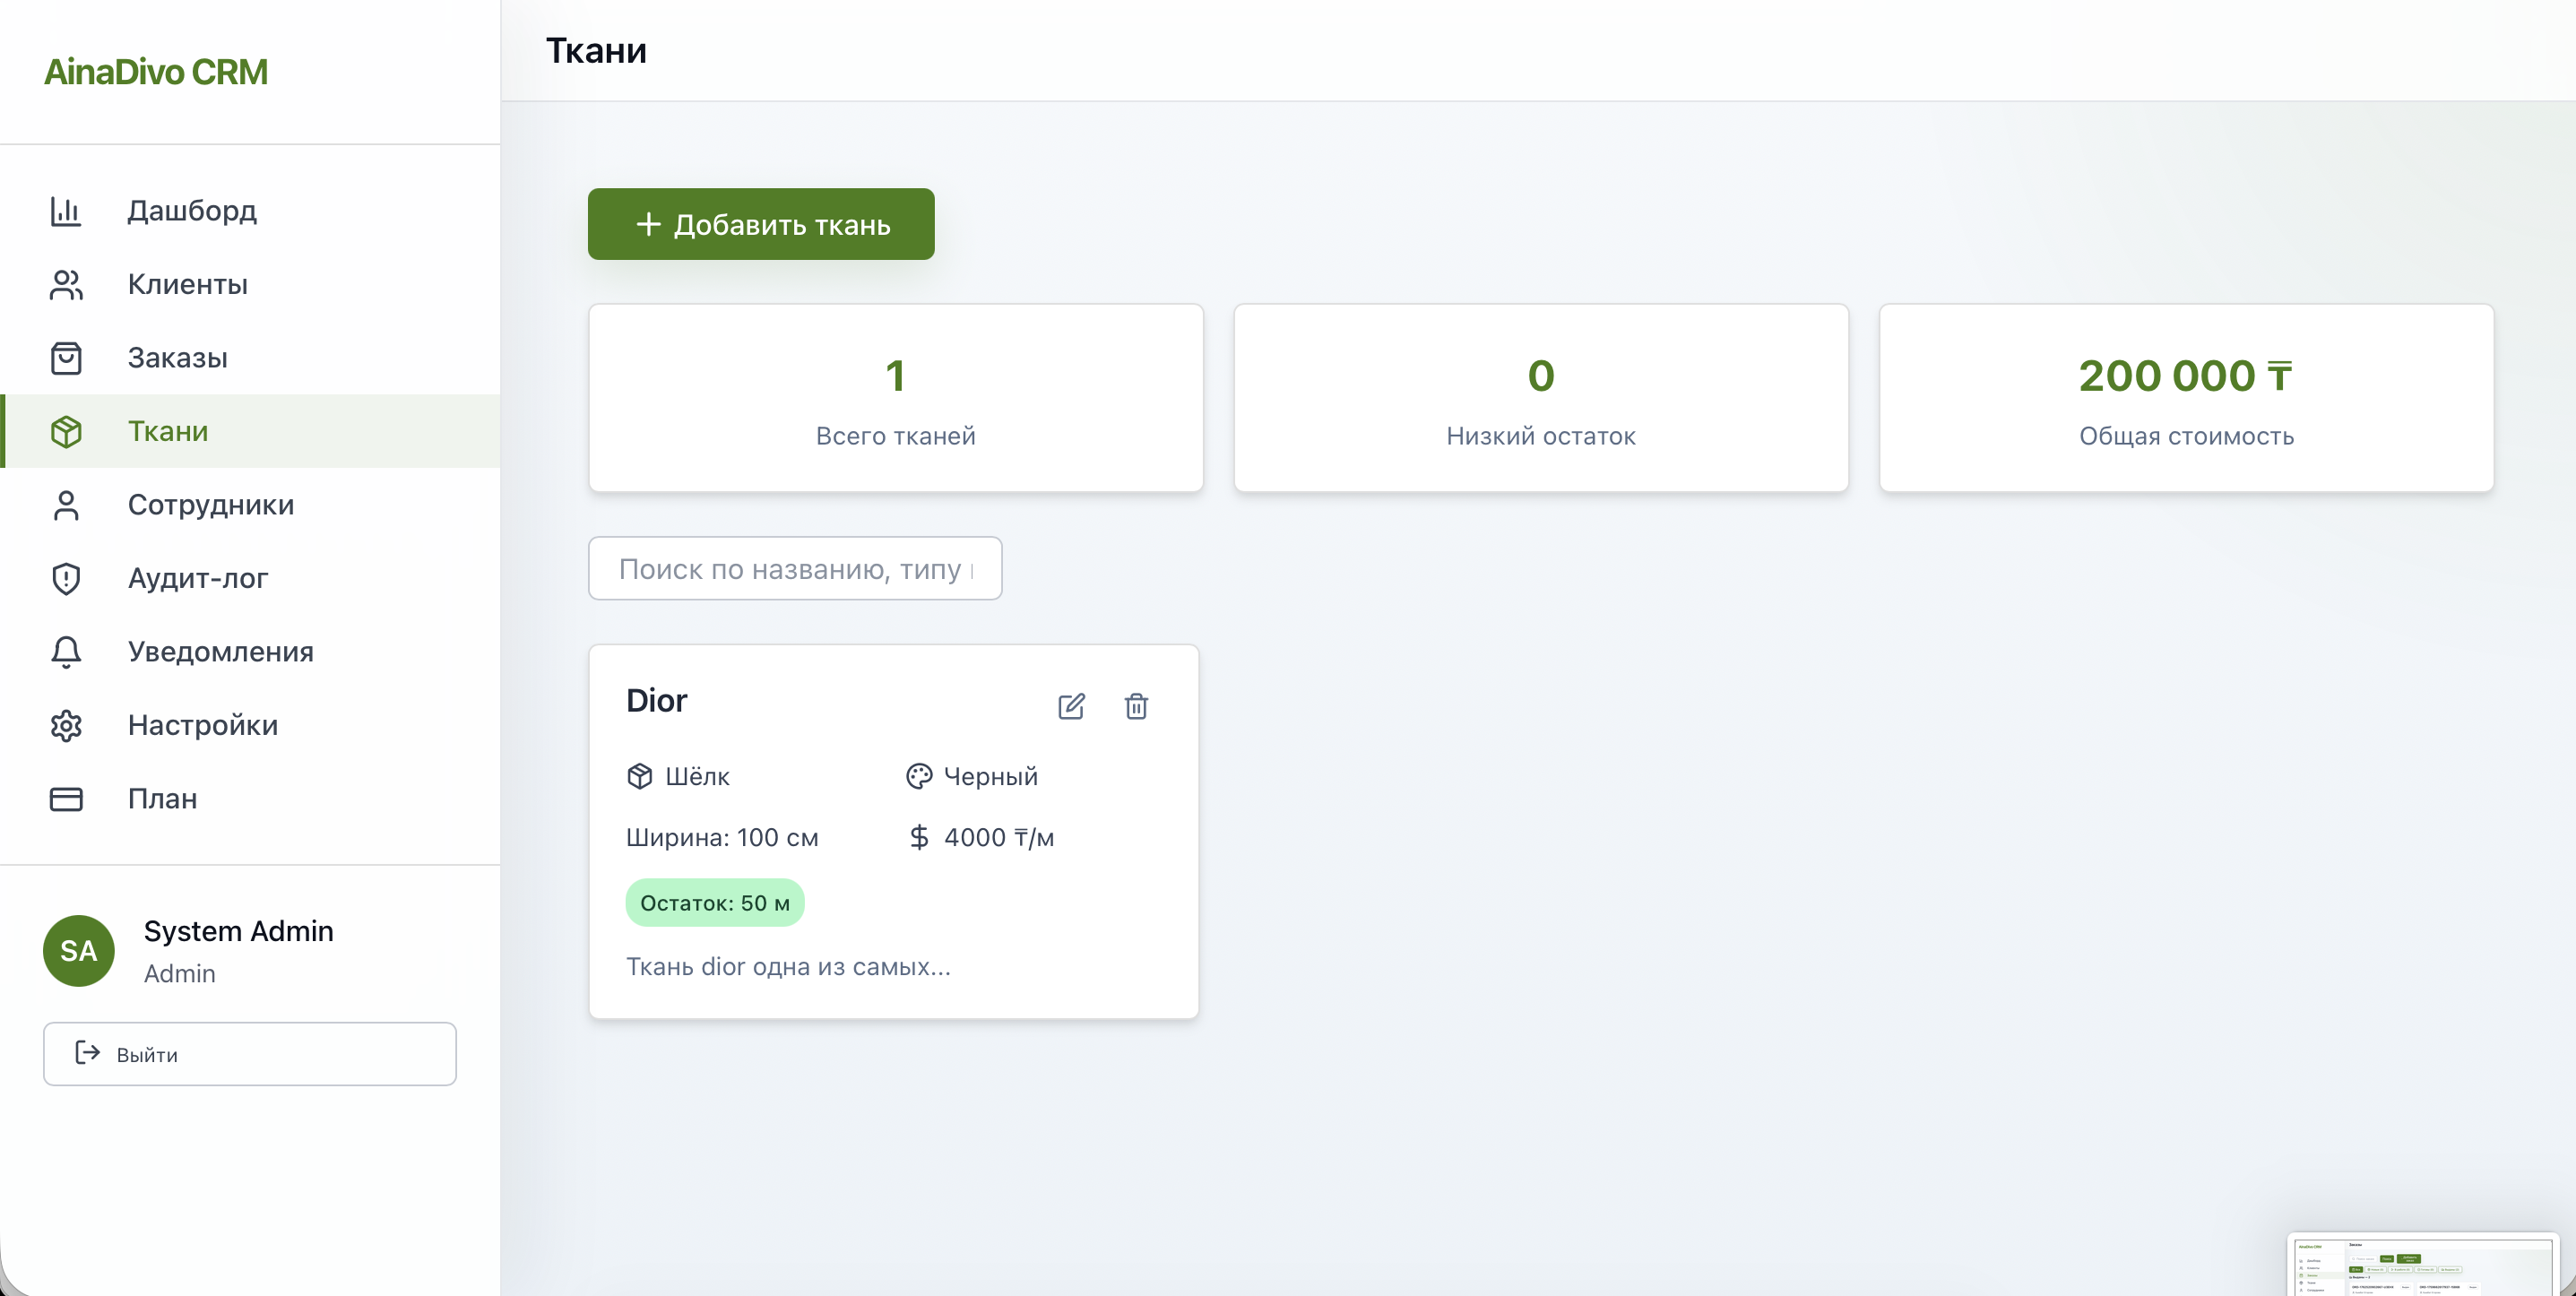Screen dimensions: 2576x1296
Task: Open Аудит-лог section
Action: click(x=250, y=579)
